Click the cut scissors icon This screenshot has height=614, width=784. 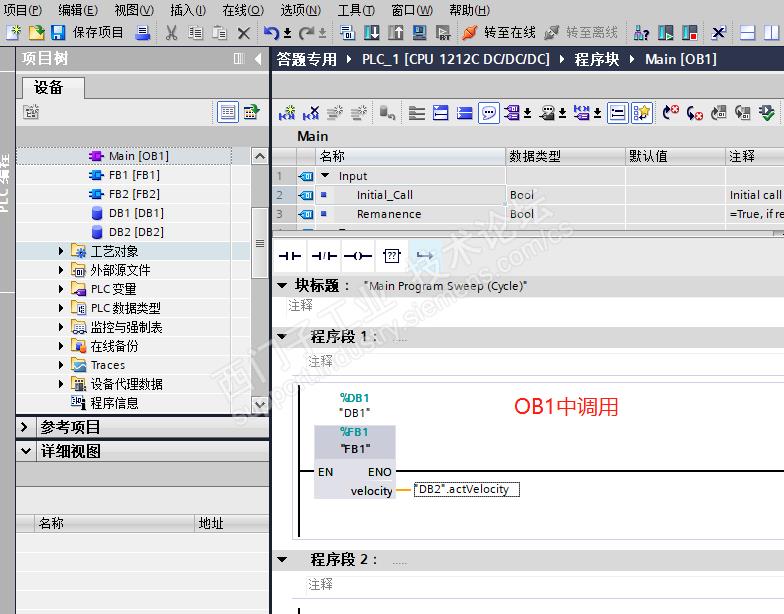point(171,32)
